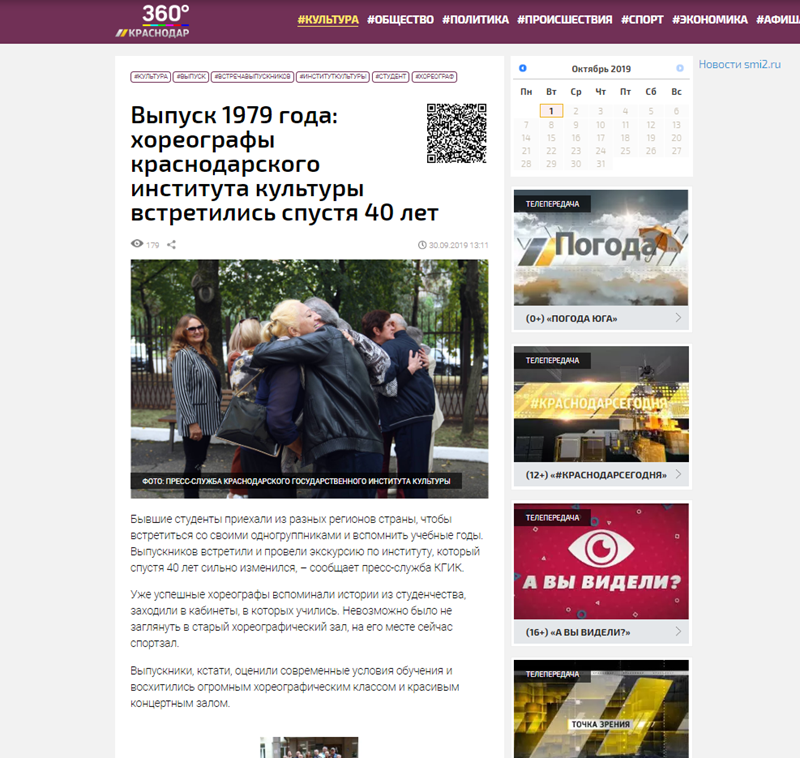Viewport: 800px width, 758px height.
Task: Click chevron next to «А ВЫ ВИДЕЛИ?»
Action: click(678, 631)
